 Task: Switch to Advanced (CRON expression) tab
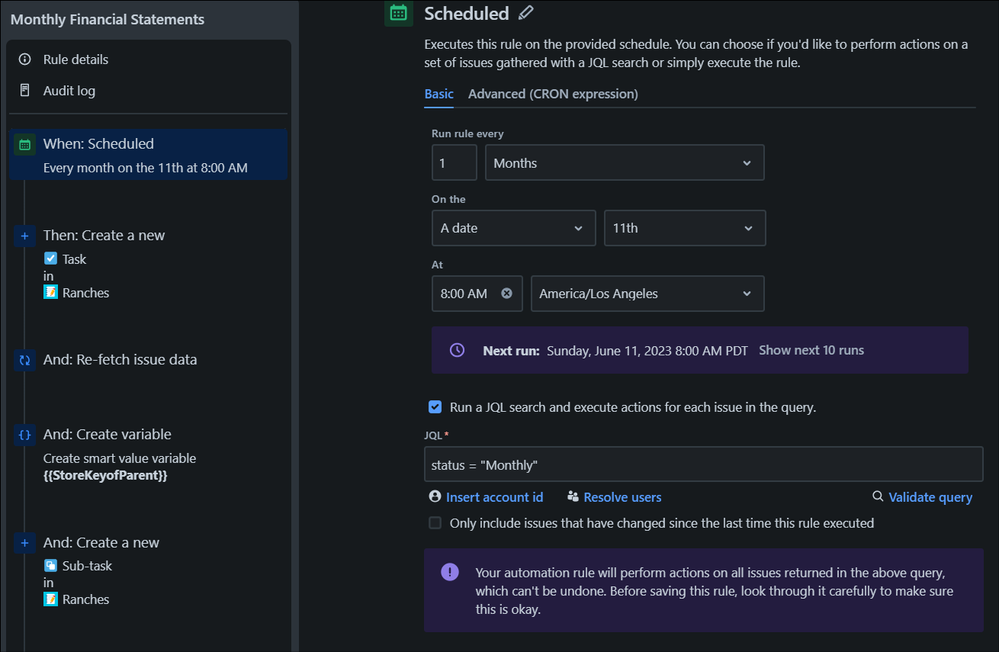click(552, 94)
